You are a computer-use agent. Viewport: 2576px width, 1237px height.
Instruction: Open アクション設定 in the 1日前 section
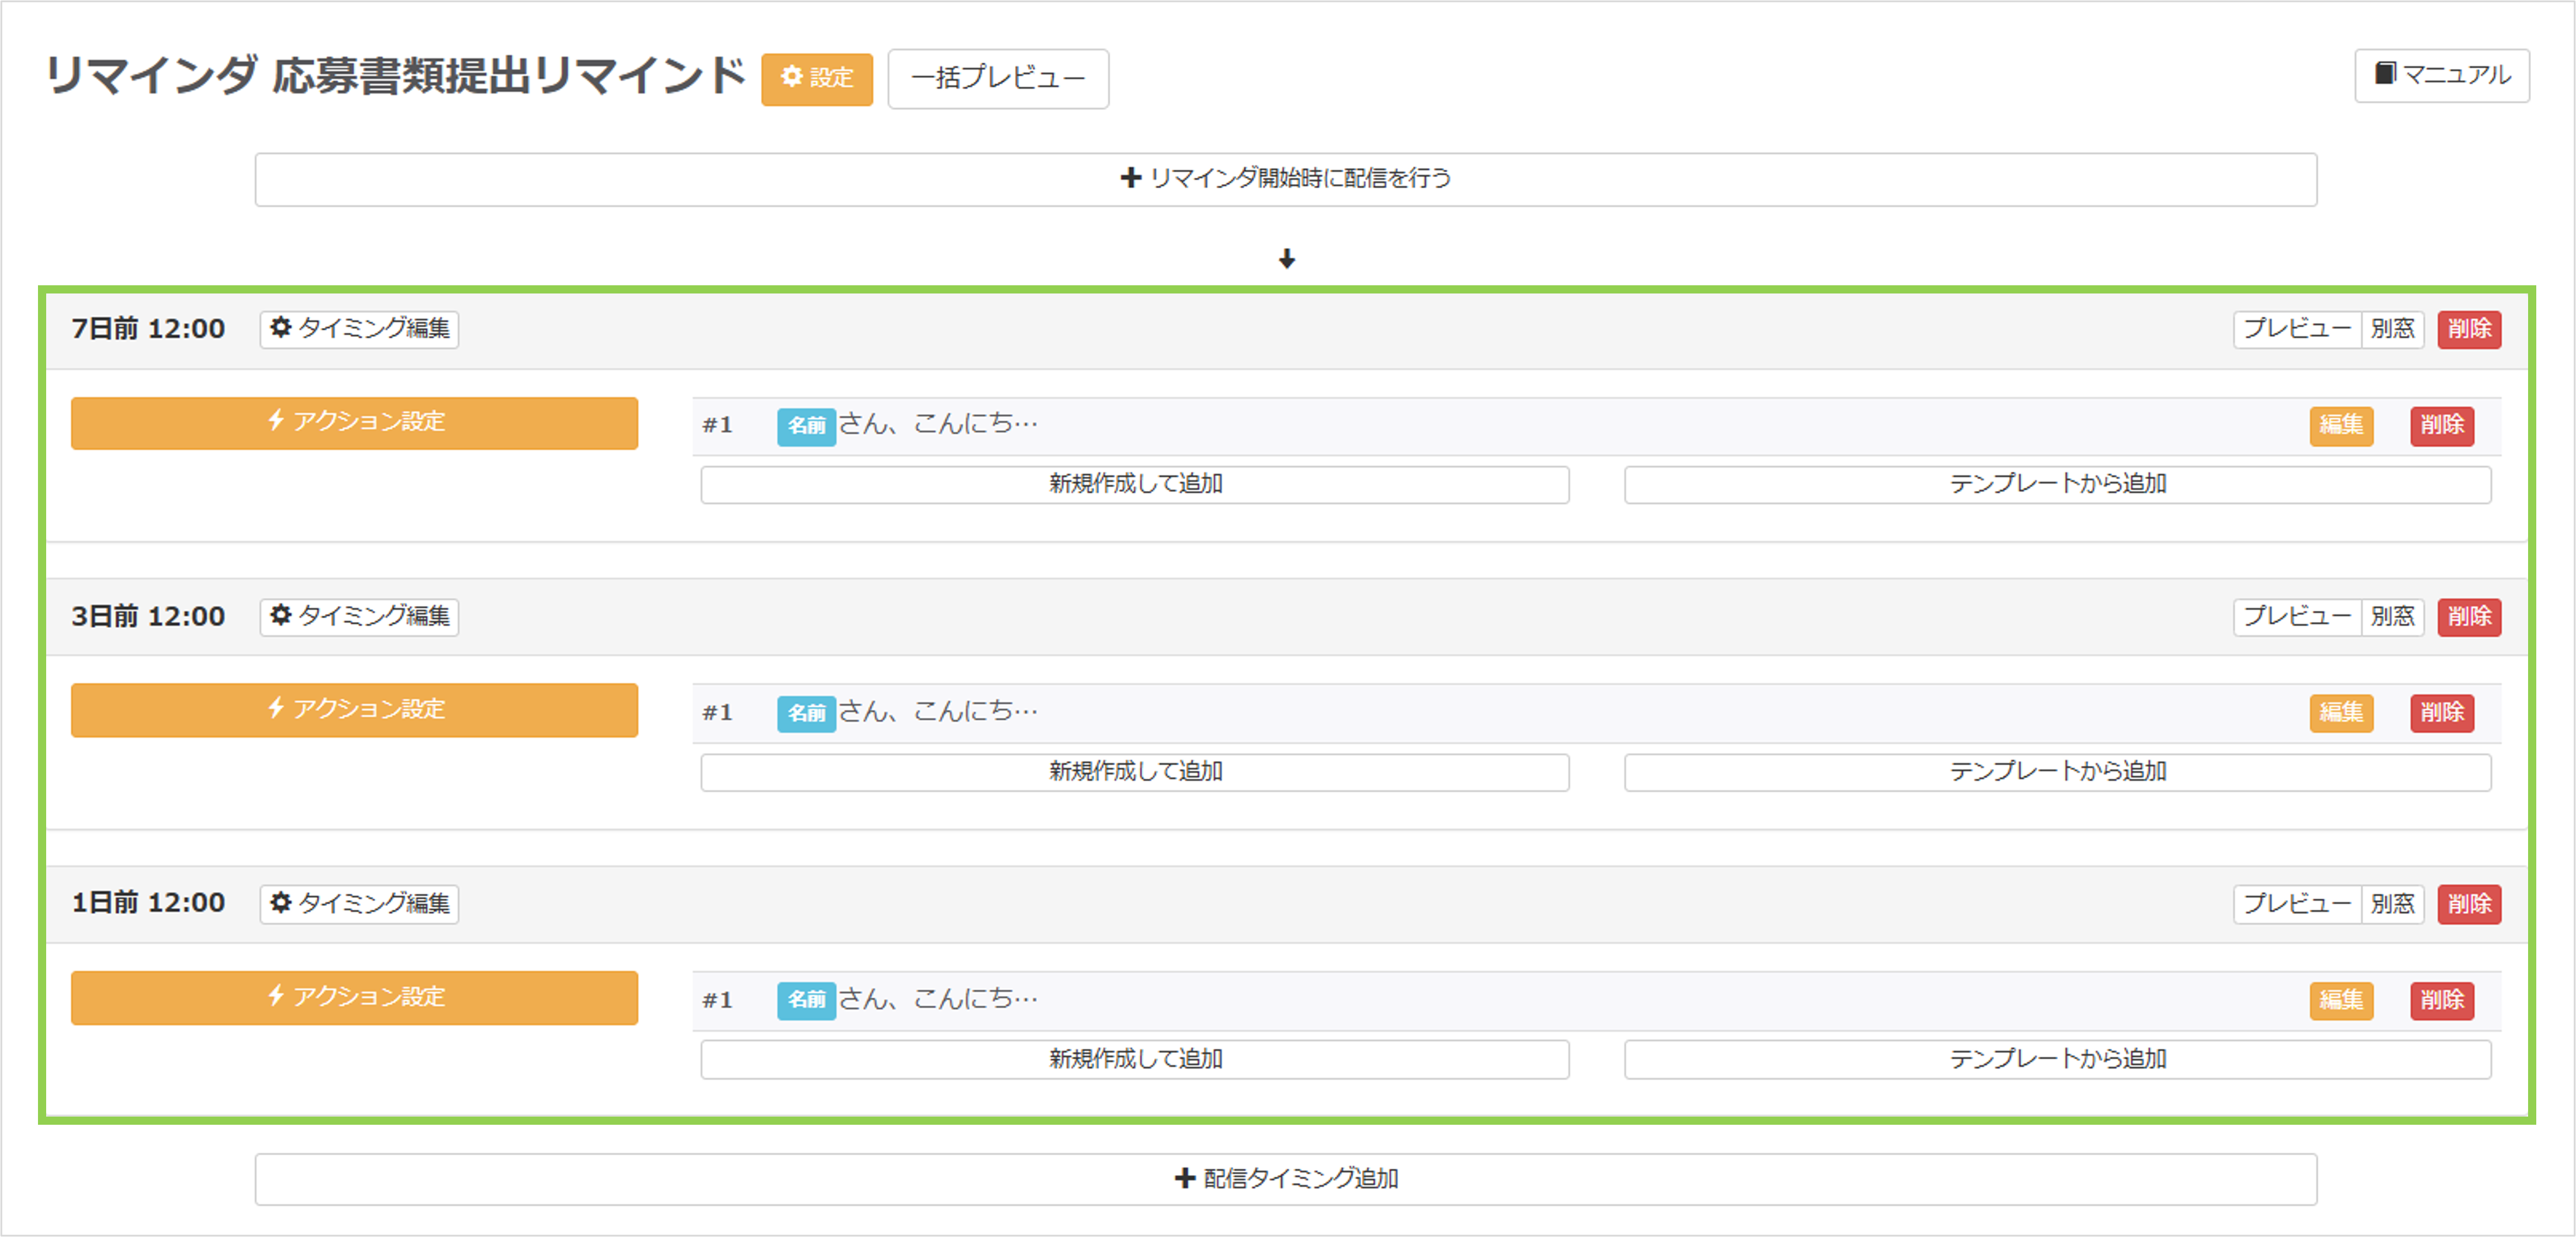(x=354, y=997)
